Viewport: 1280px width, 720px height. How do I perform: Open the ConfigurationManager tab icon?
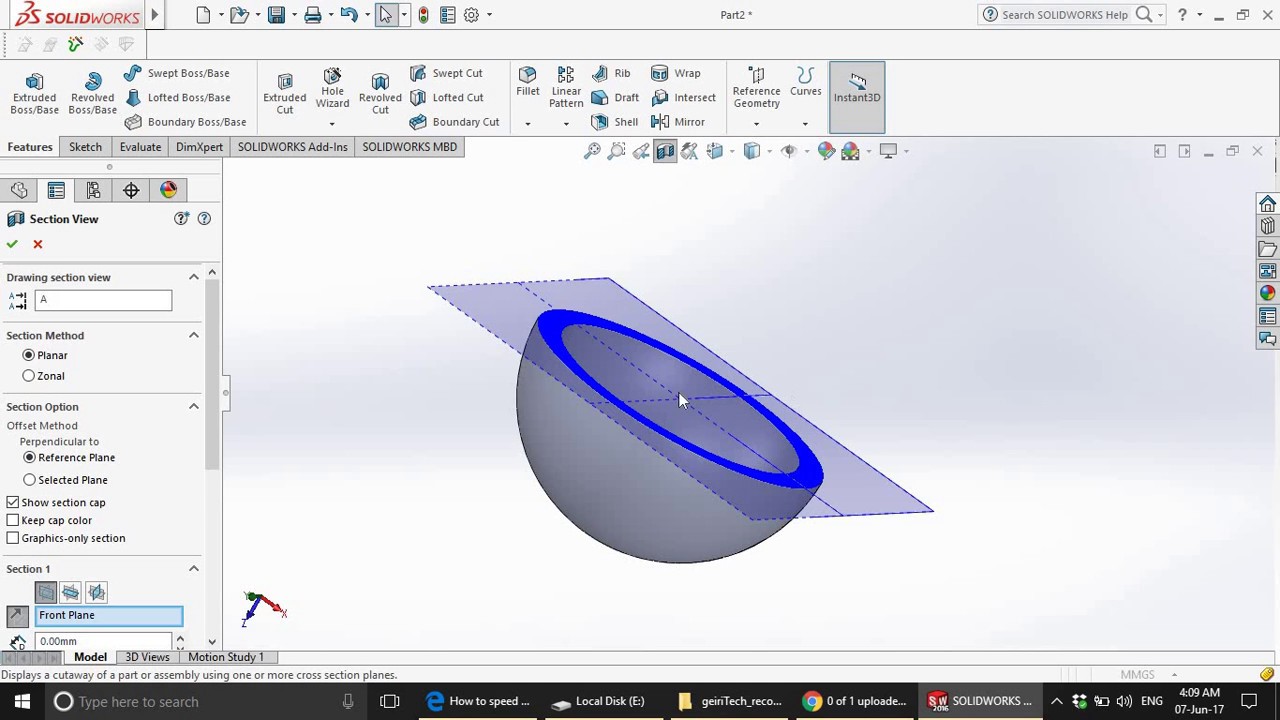coord(93,190)
